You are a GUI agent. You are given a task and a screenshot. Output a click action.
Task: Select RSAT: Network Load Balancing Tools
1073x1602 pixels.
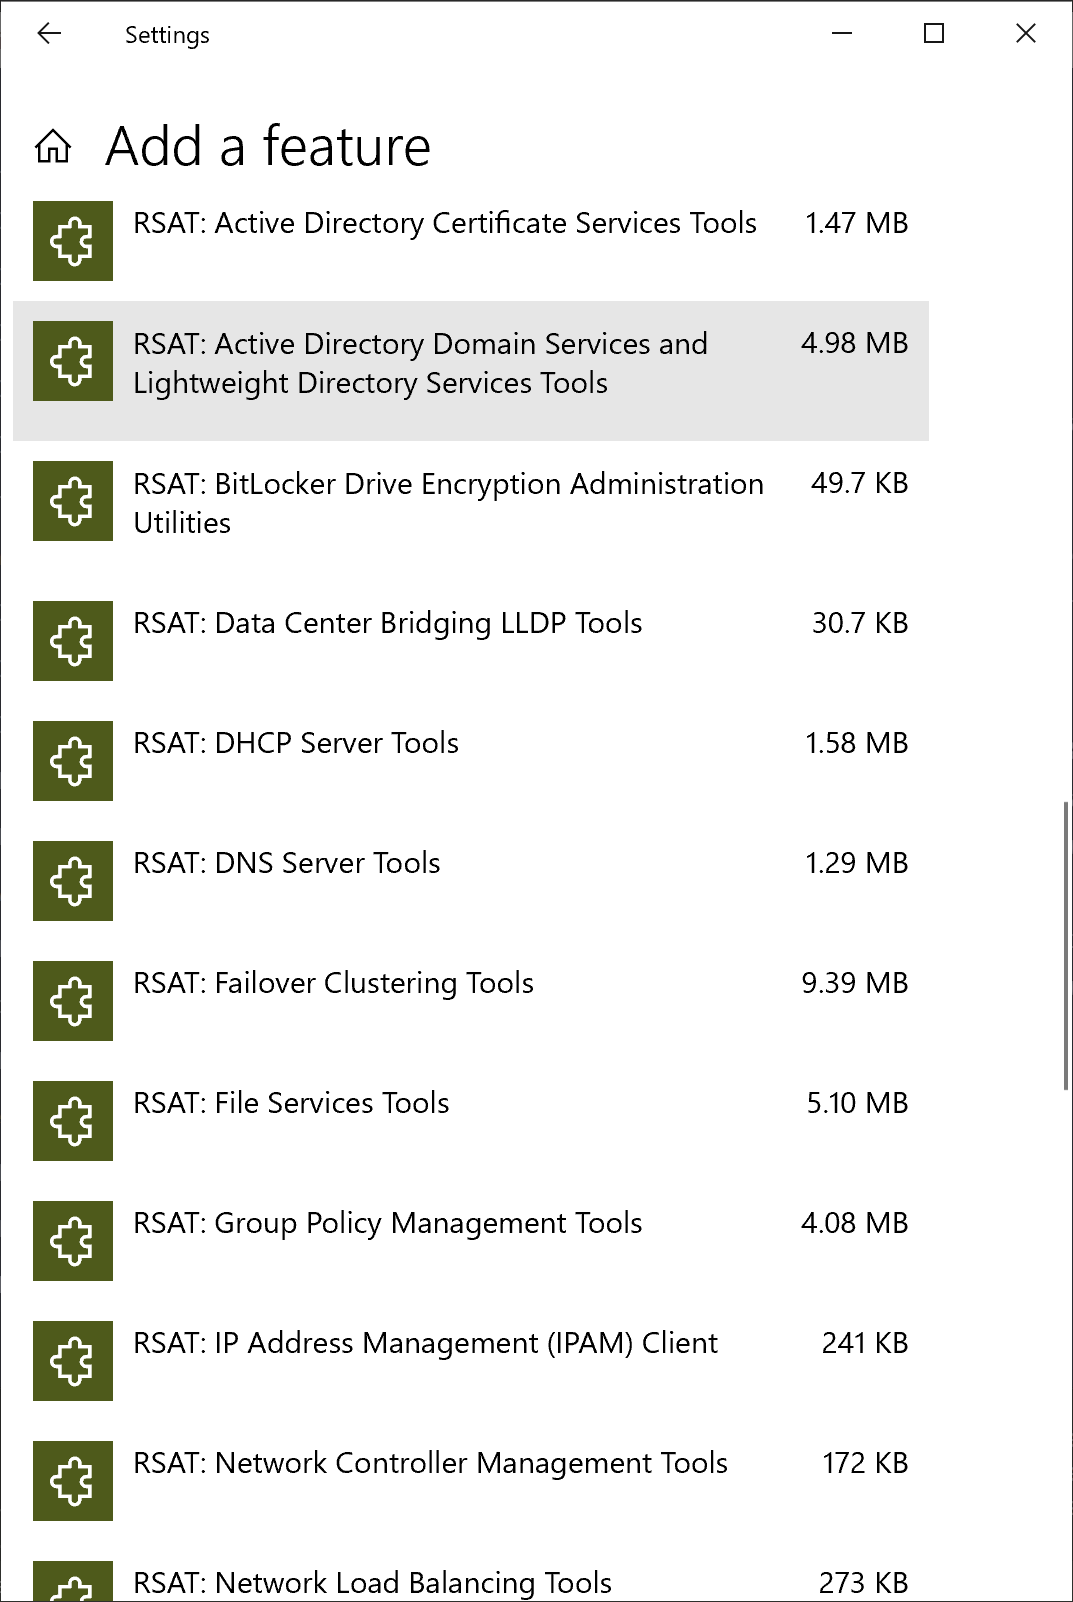click(x=372, y=1583)
